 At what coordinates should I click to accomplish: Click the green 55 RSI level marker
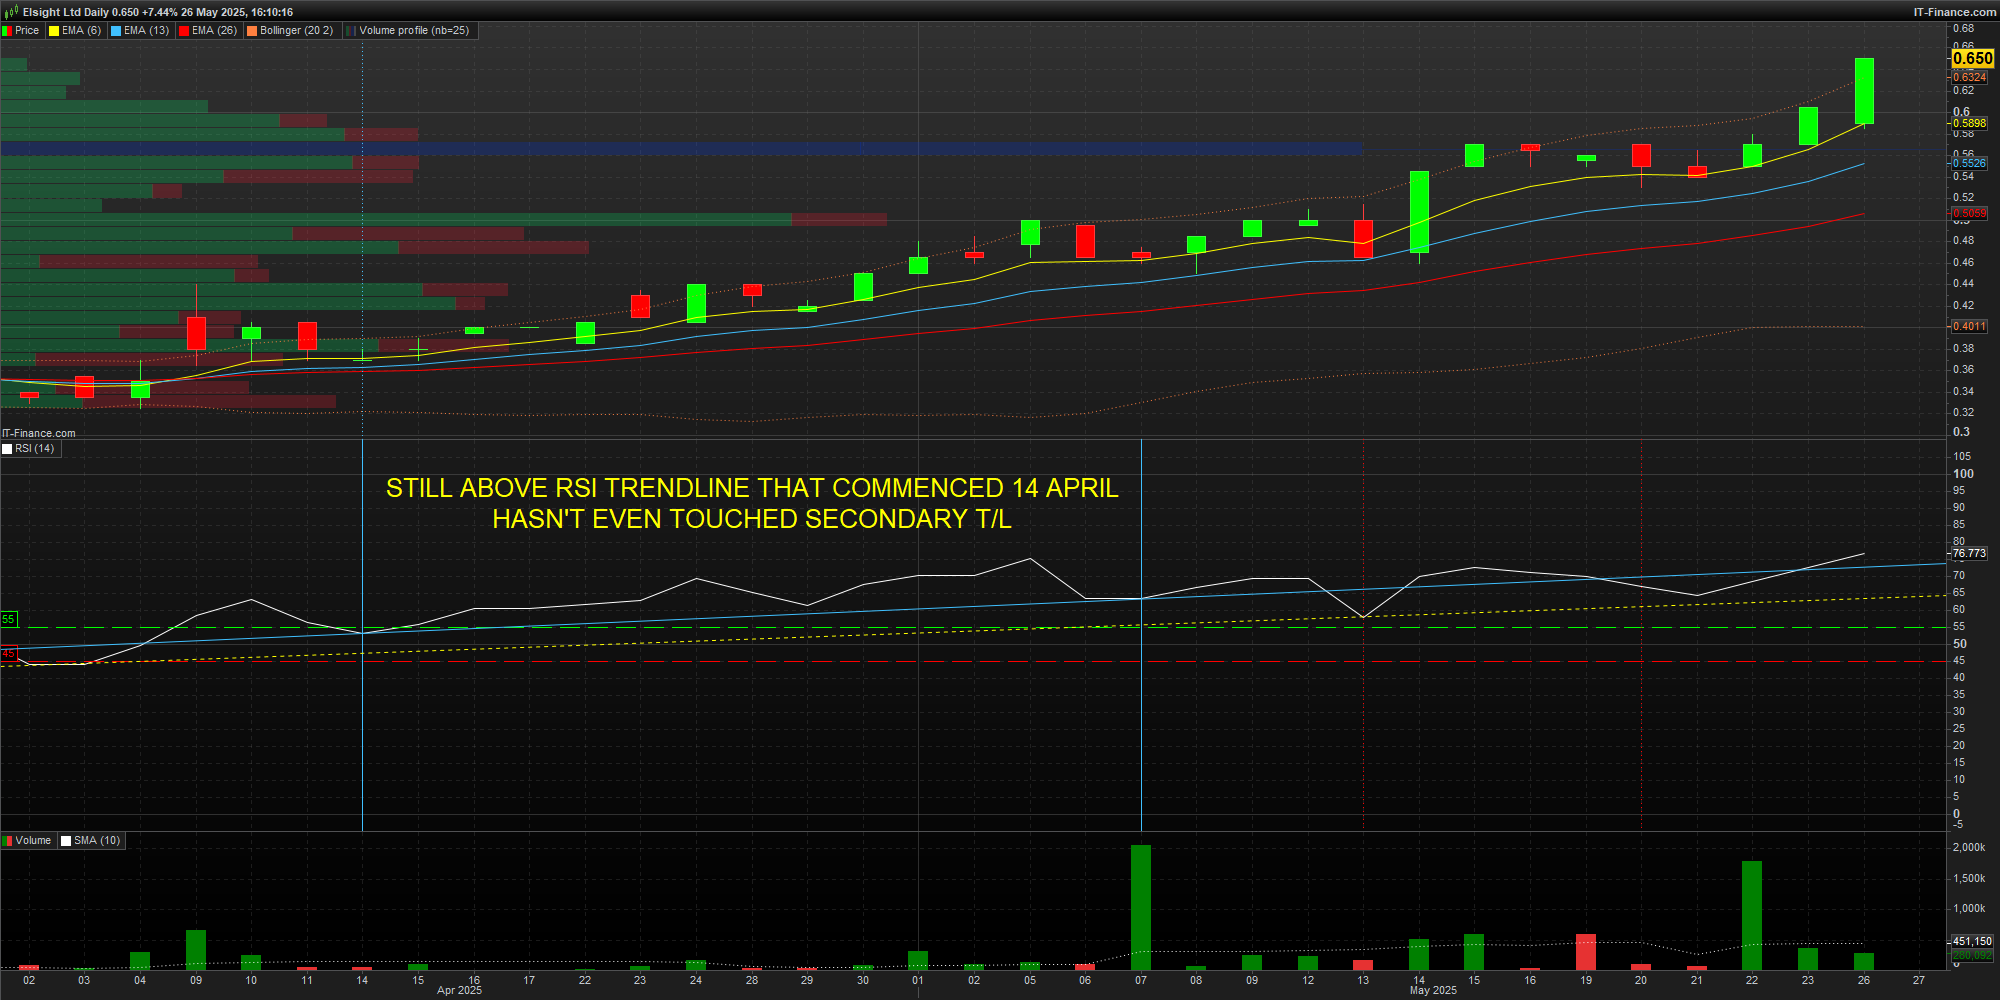point(8,620)
